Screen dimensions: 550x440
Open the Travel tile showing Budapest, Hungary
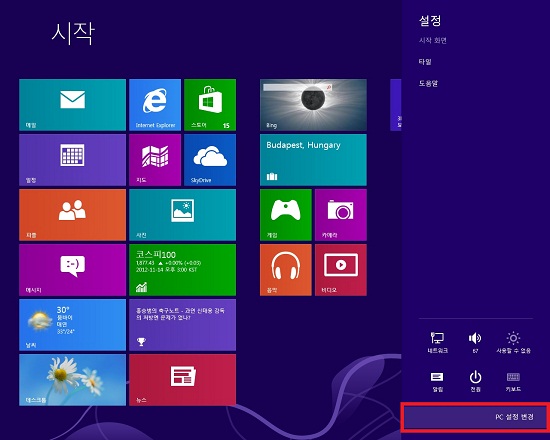[x=313, y=160]
